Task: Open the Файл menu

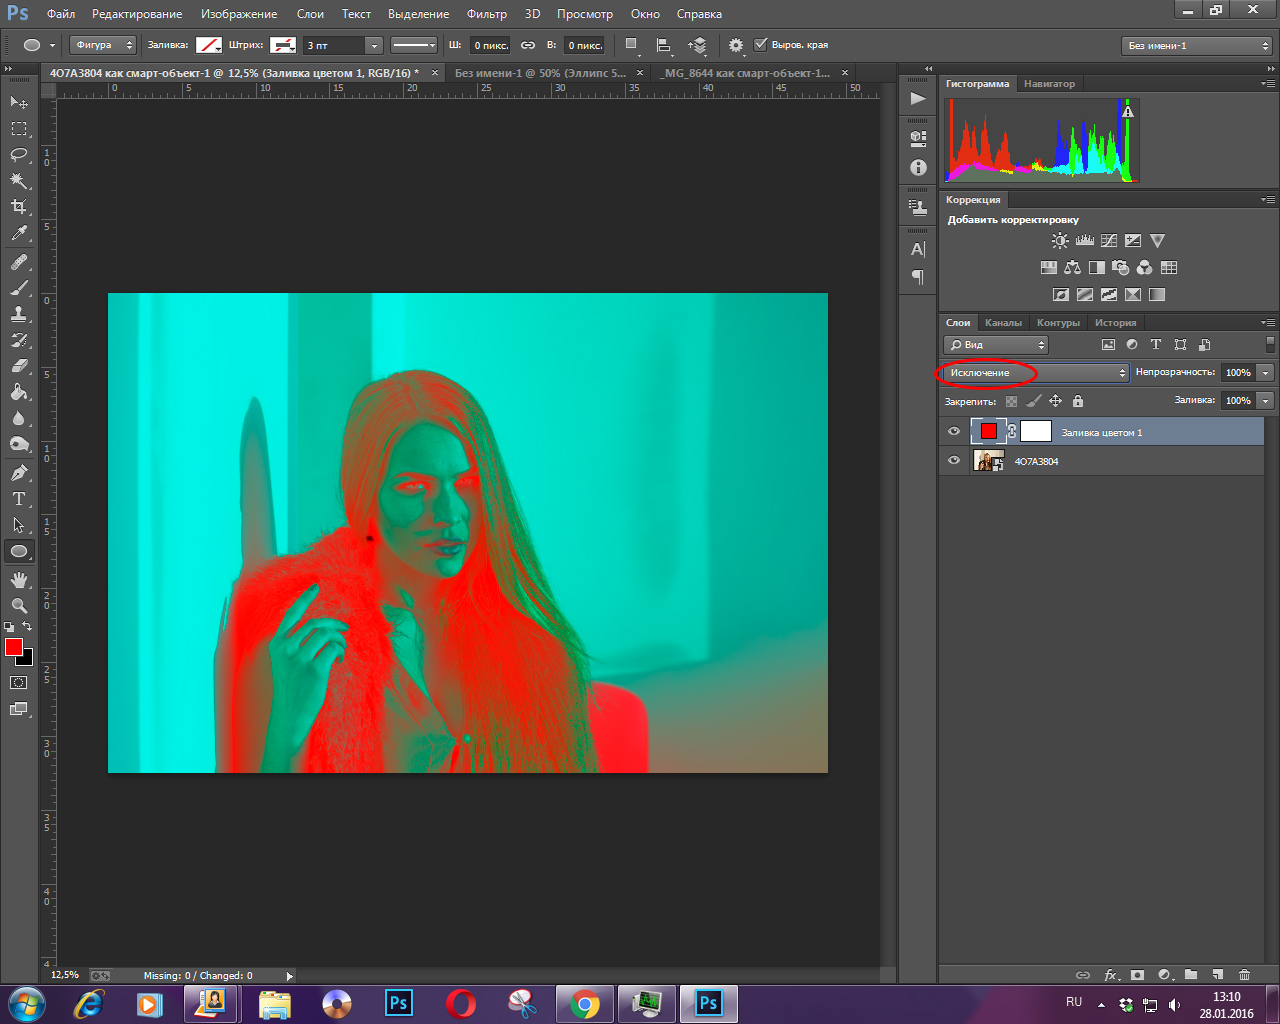Action: click(x=61, y=14)
